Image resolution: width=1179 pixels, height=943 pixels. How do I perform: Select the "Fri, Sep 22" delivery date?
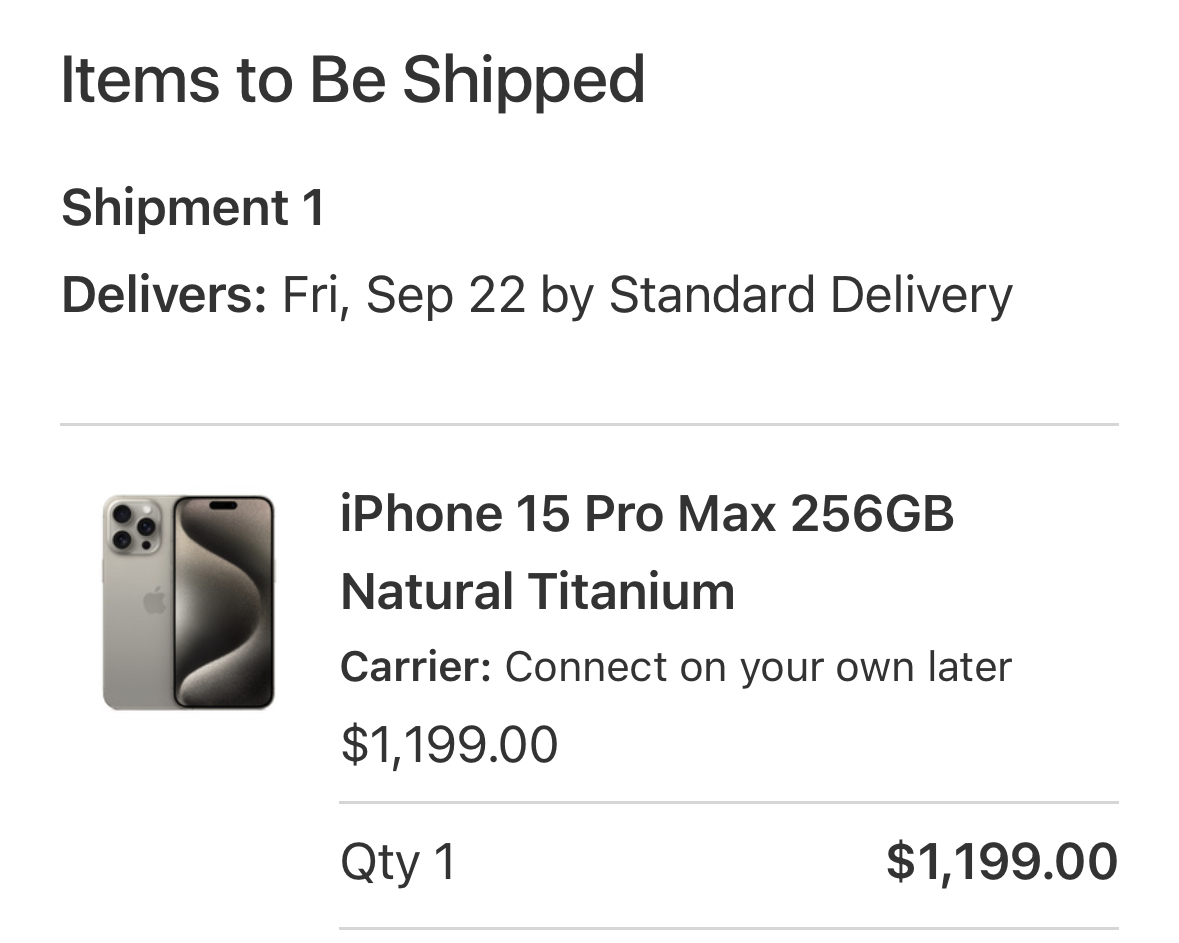click(x=403, y=295)
